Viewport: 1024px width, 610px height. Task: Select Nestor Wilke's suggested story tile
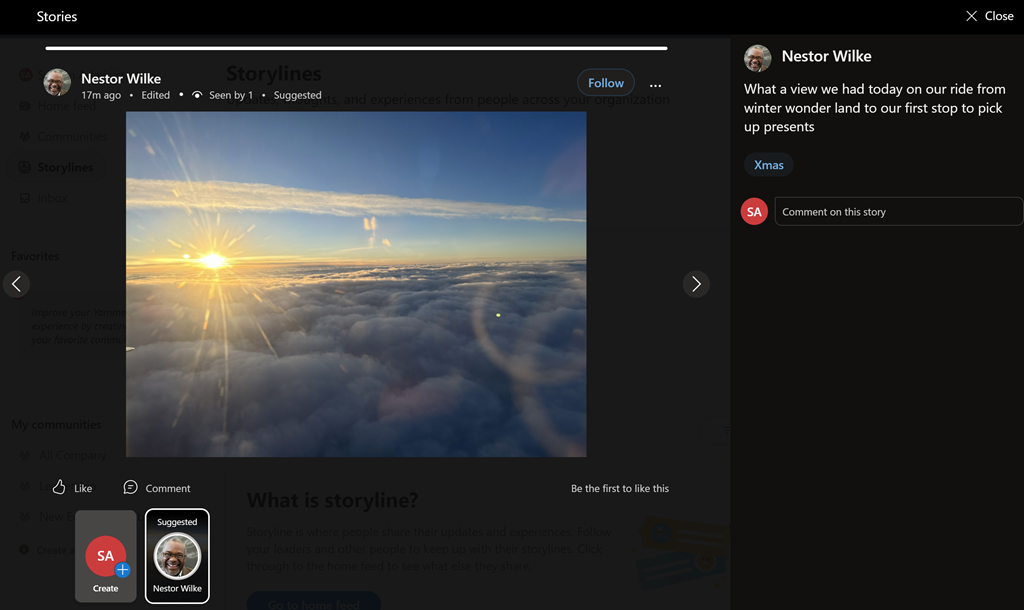click(x=177, y=556)
